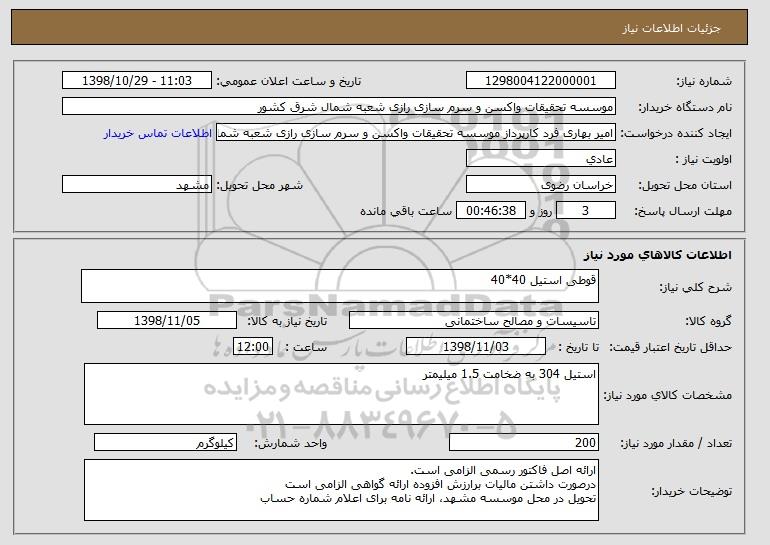Select the text ساعت باقی مانده

coord(406,212)
